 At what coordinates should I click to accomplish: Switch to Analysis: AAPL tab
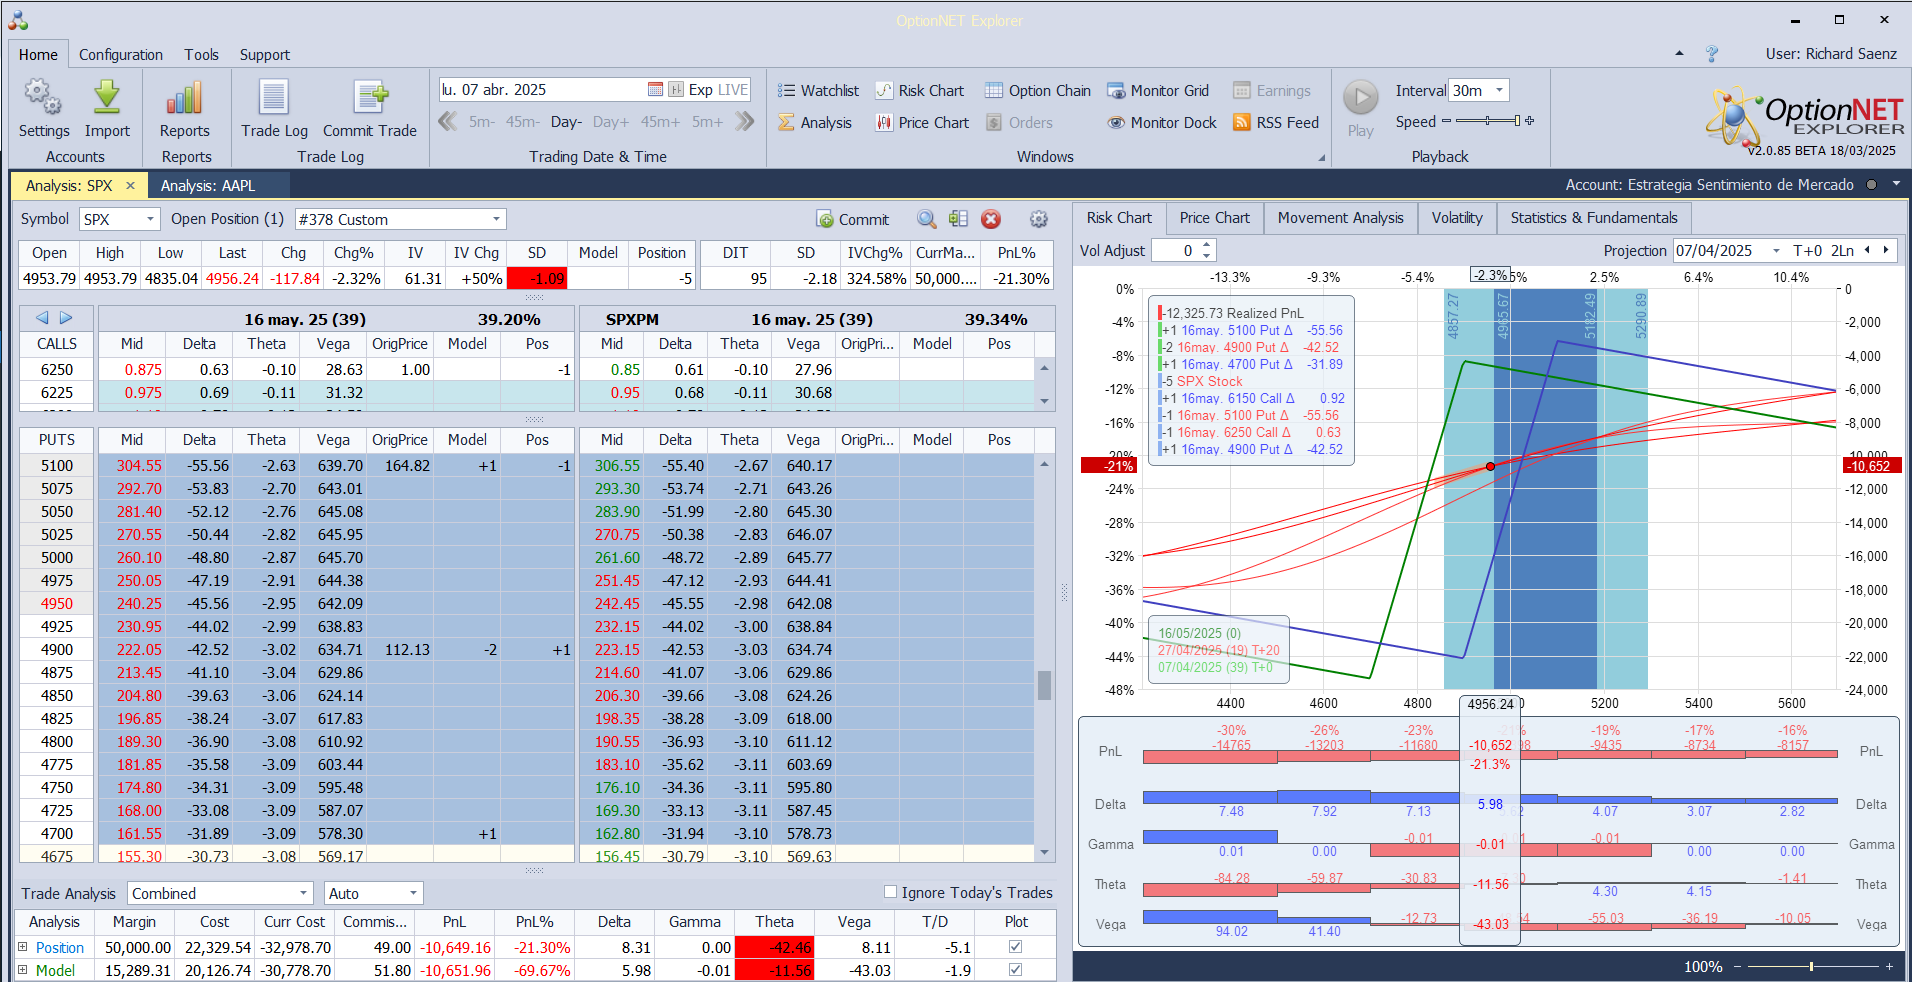pyautogui.click(x=208, y=186)
